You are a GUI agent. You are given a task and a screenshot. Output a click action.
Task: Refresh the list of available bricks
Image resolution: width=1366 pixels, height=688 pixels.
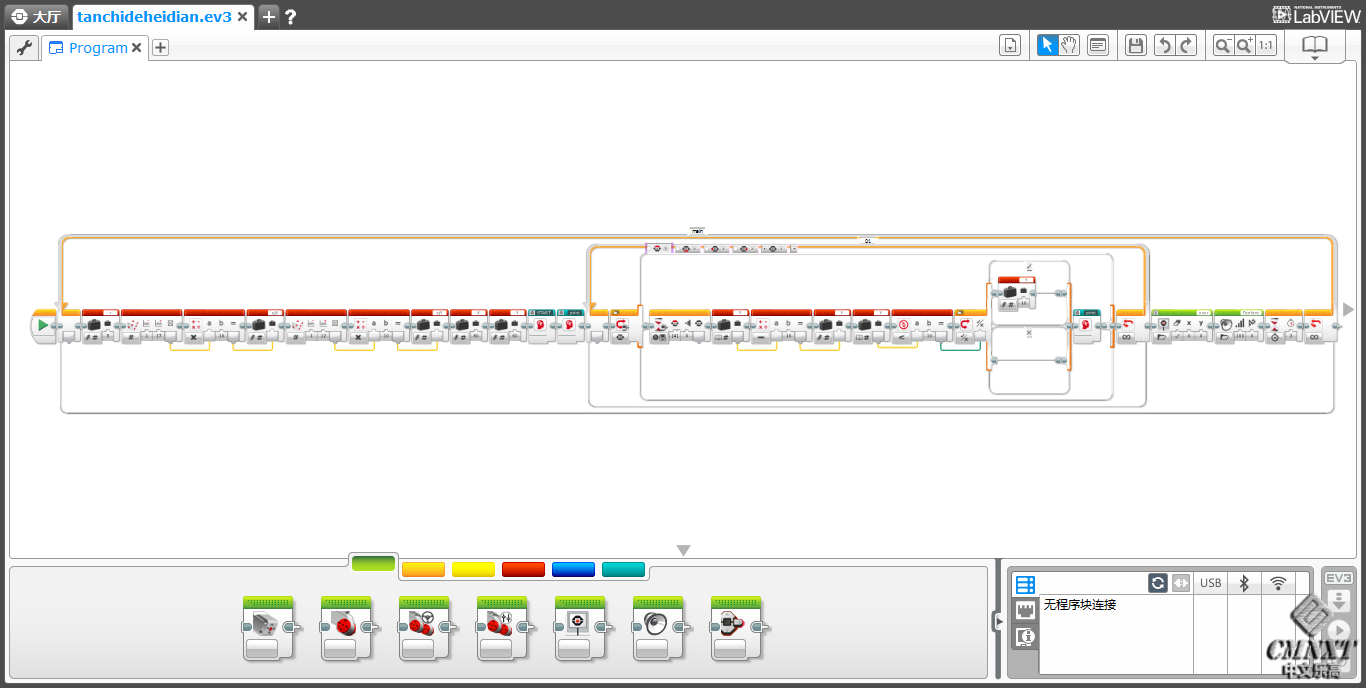pyautogui.click(x=1158, y=583)
